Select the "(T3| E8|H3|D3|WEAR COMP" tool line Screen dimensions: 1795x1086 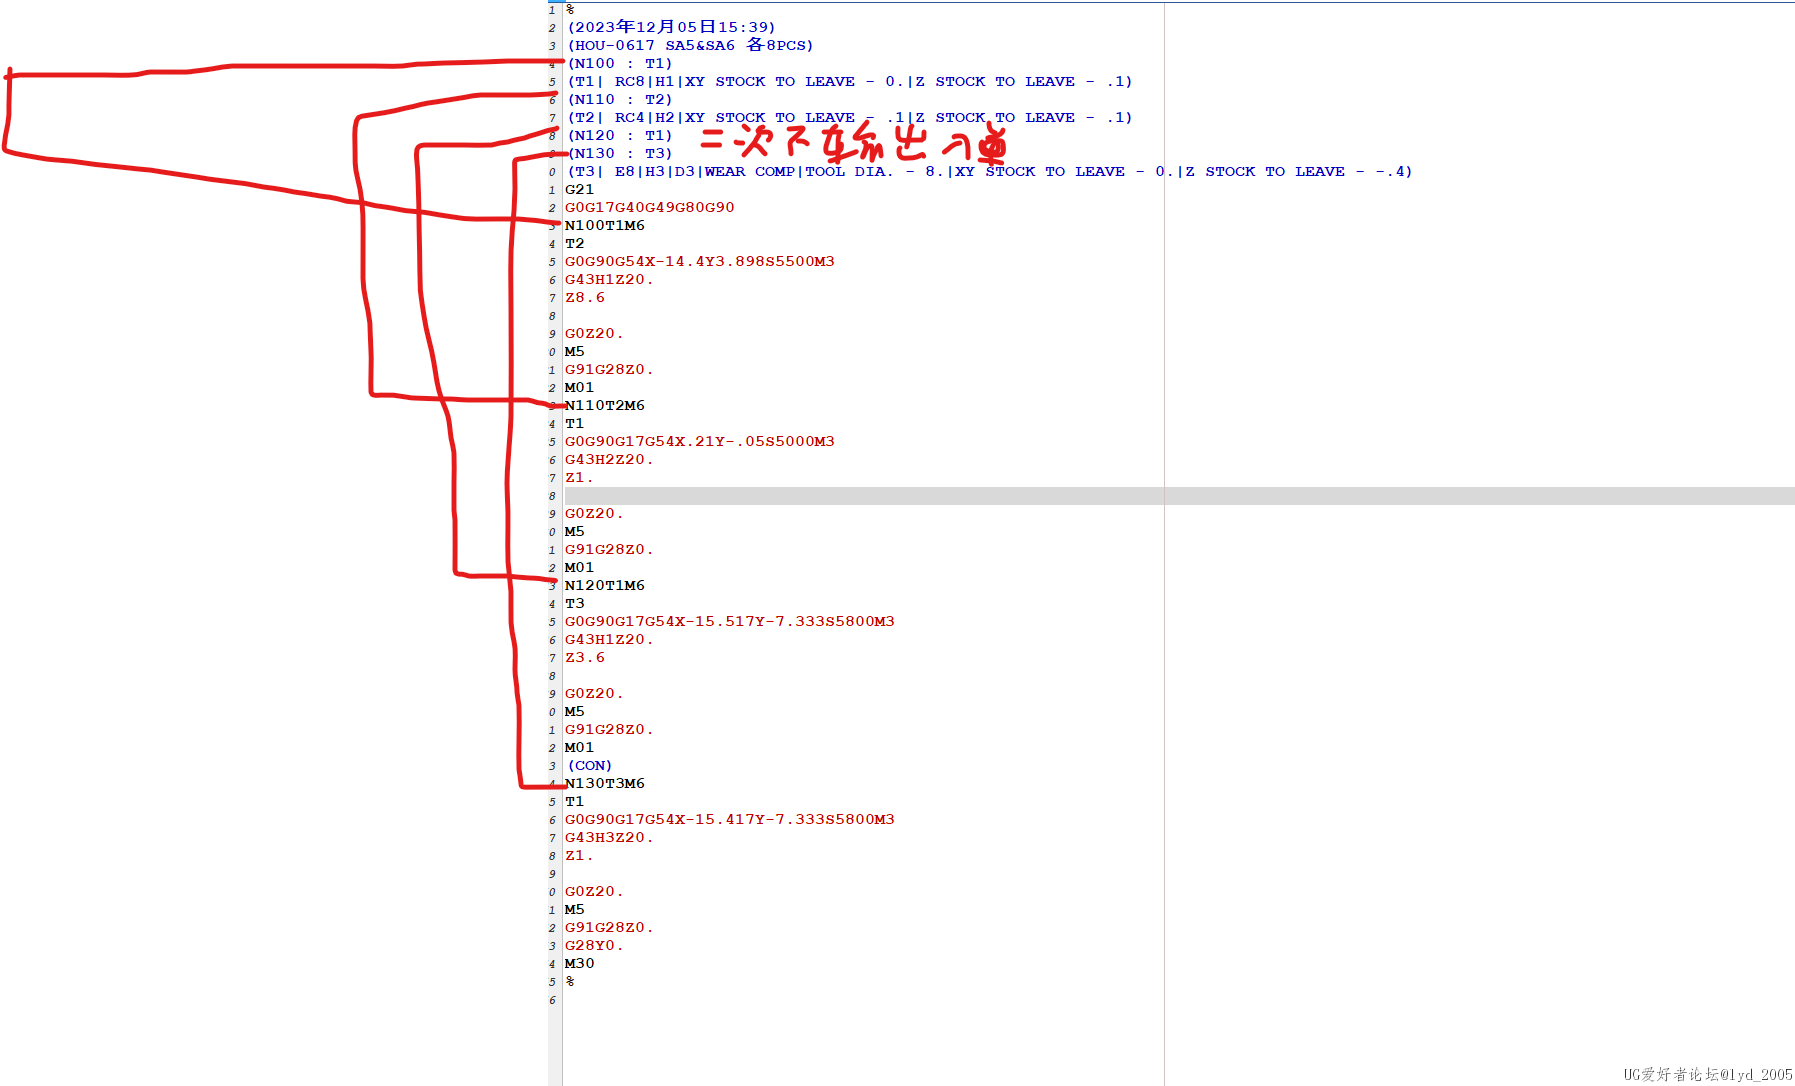(990, 171)
